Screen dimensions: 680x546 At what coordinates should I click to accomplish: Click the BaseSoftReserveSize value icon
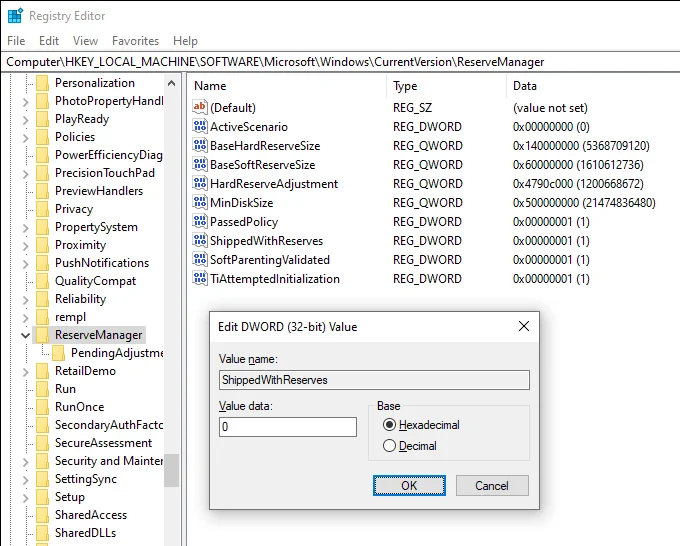click(x=199, y=164)
